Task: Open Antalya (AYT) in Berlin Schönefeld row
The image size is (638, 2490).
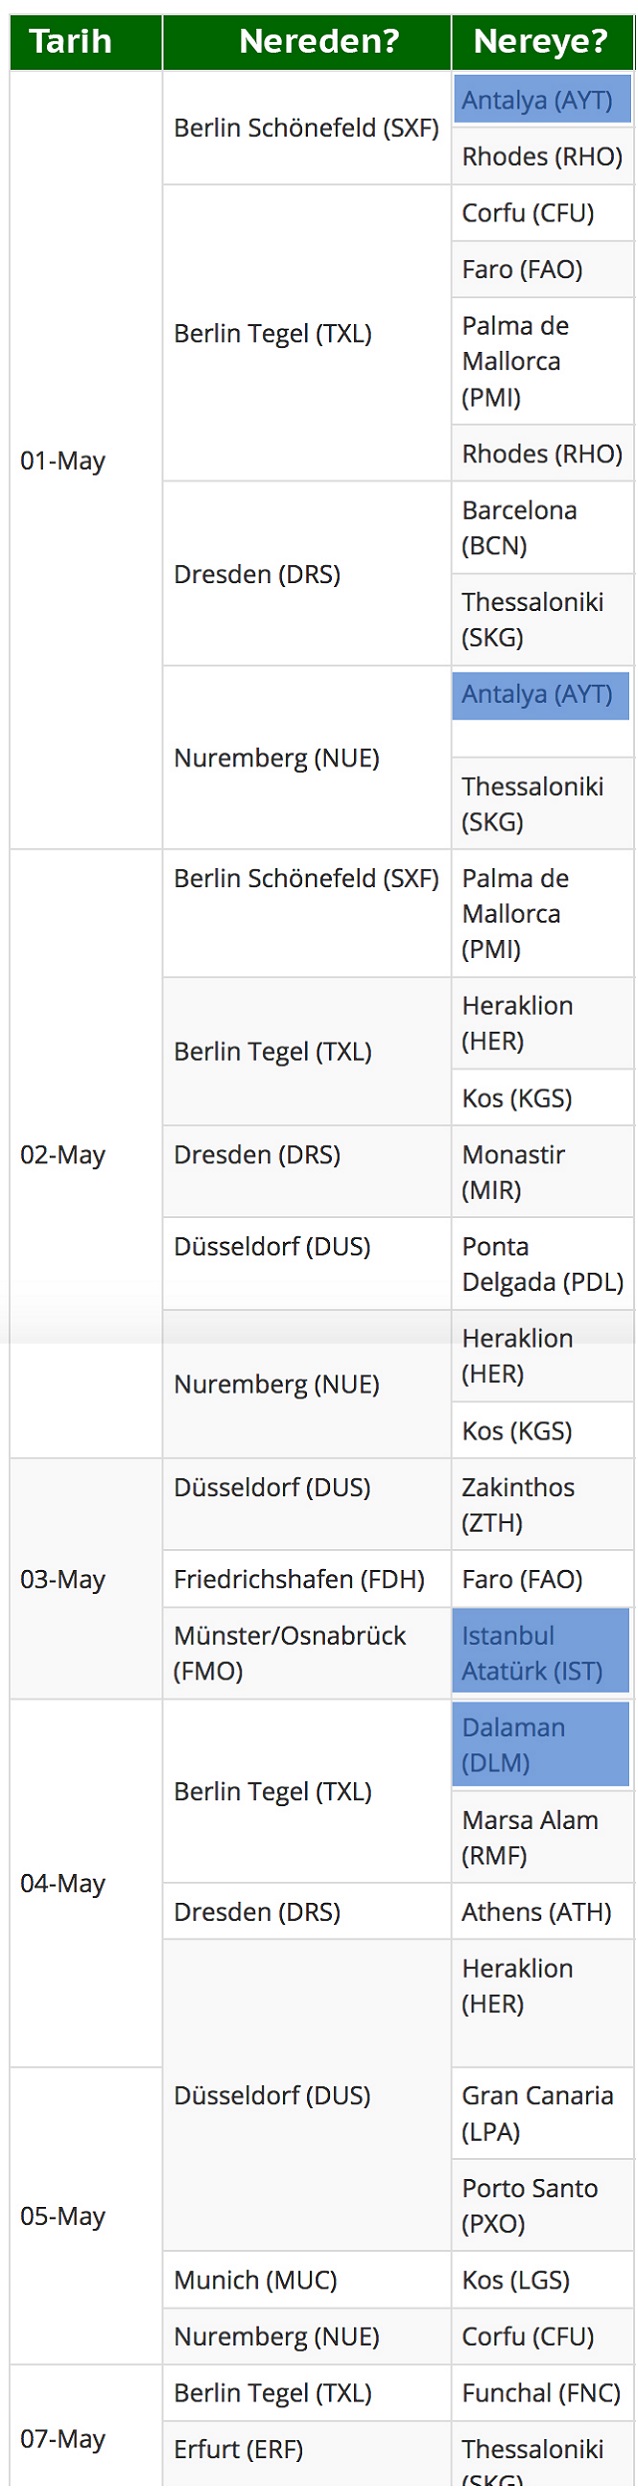Action: pyautogui.click(x=537, y=100)
